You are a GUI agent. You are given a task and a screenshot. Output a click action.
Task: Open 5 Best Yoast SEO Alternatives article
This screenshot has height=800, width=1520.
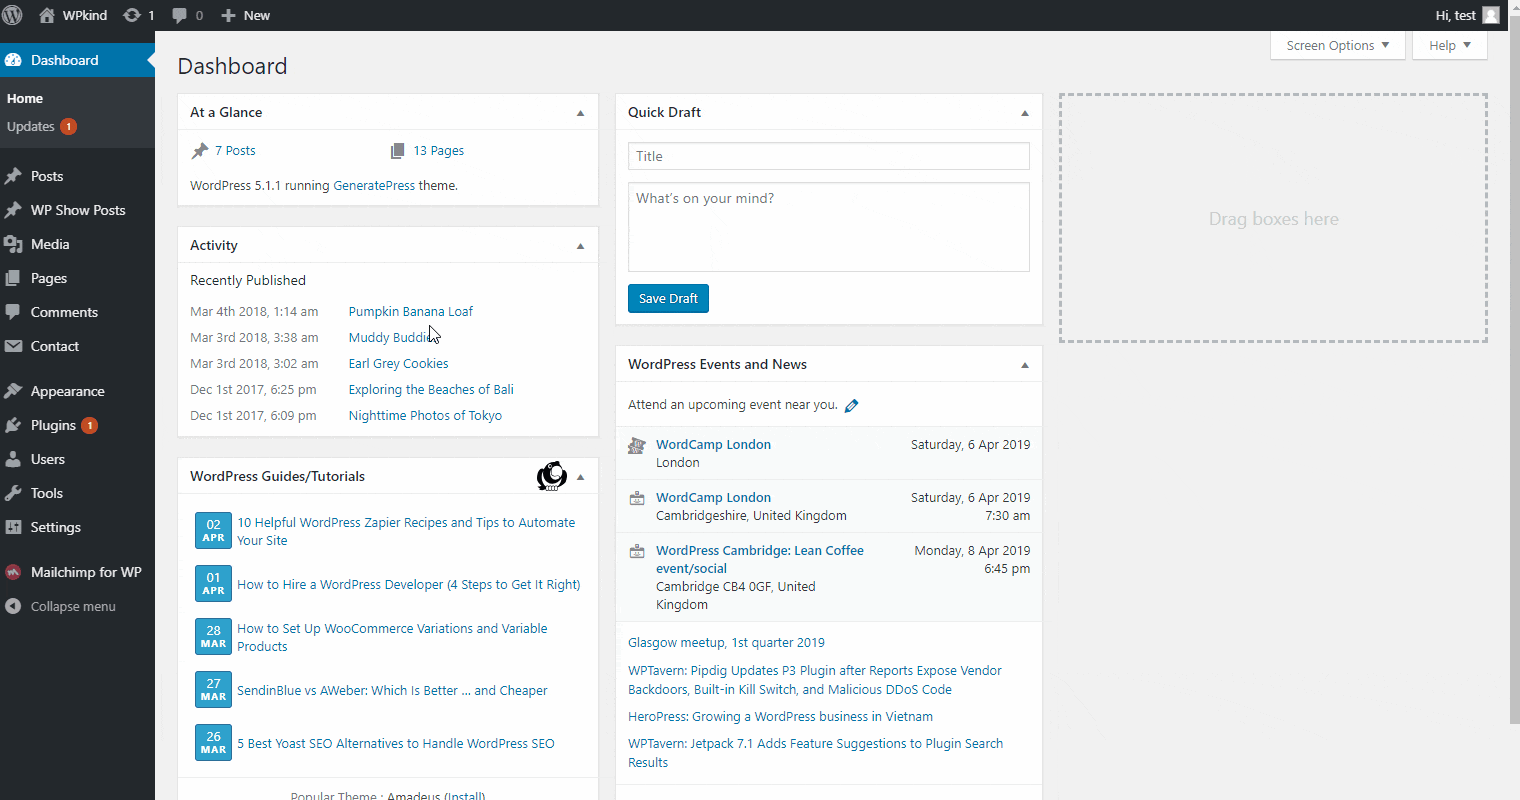point(396,744)
